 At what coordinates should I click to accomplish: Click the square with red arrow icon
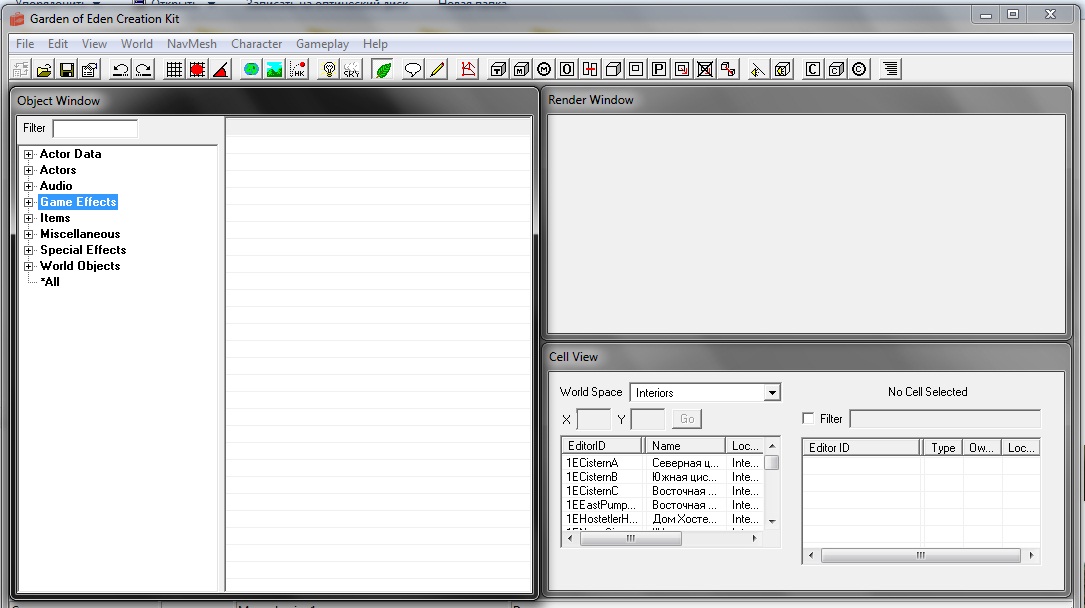(682, 69)
